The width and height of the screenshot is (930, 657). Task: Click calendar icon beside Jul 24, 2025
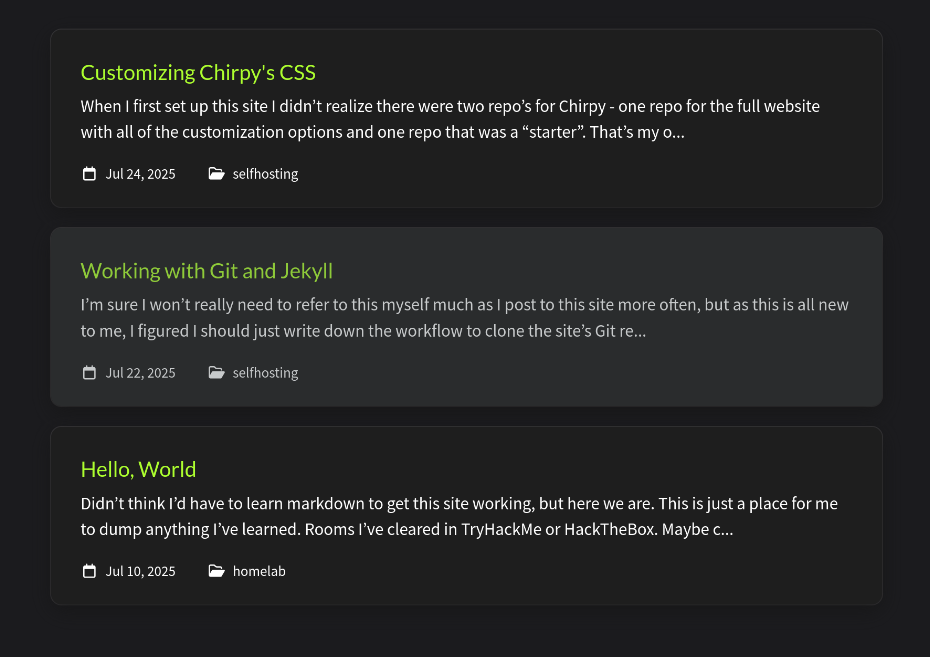(89, 174)
